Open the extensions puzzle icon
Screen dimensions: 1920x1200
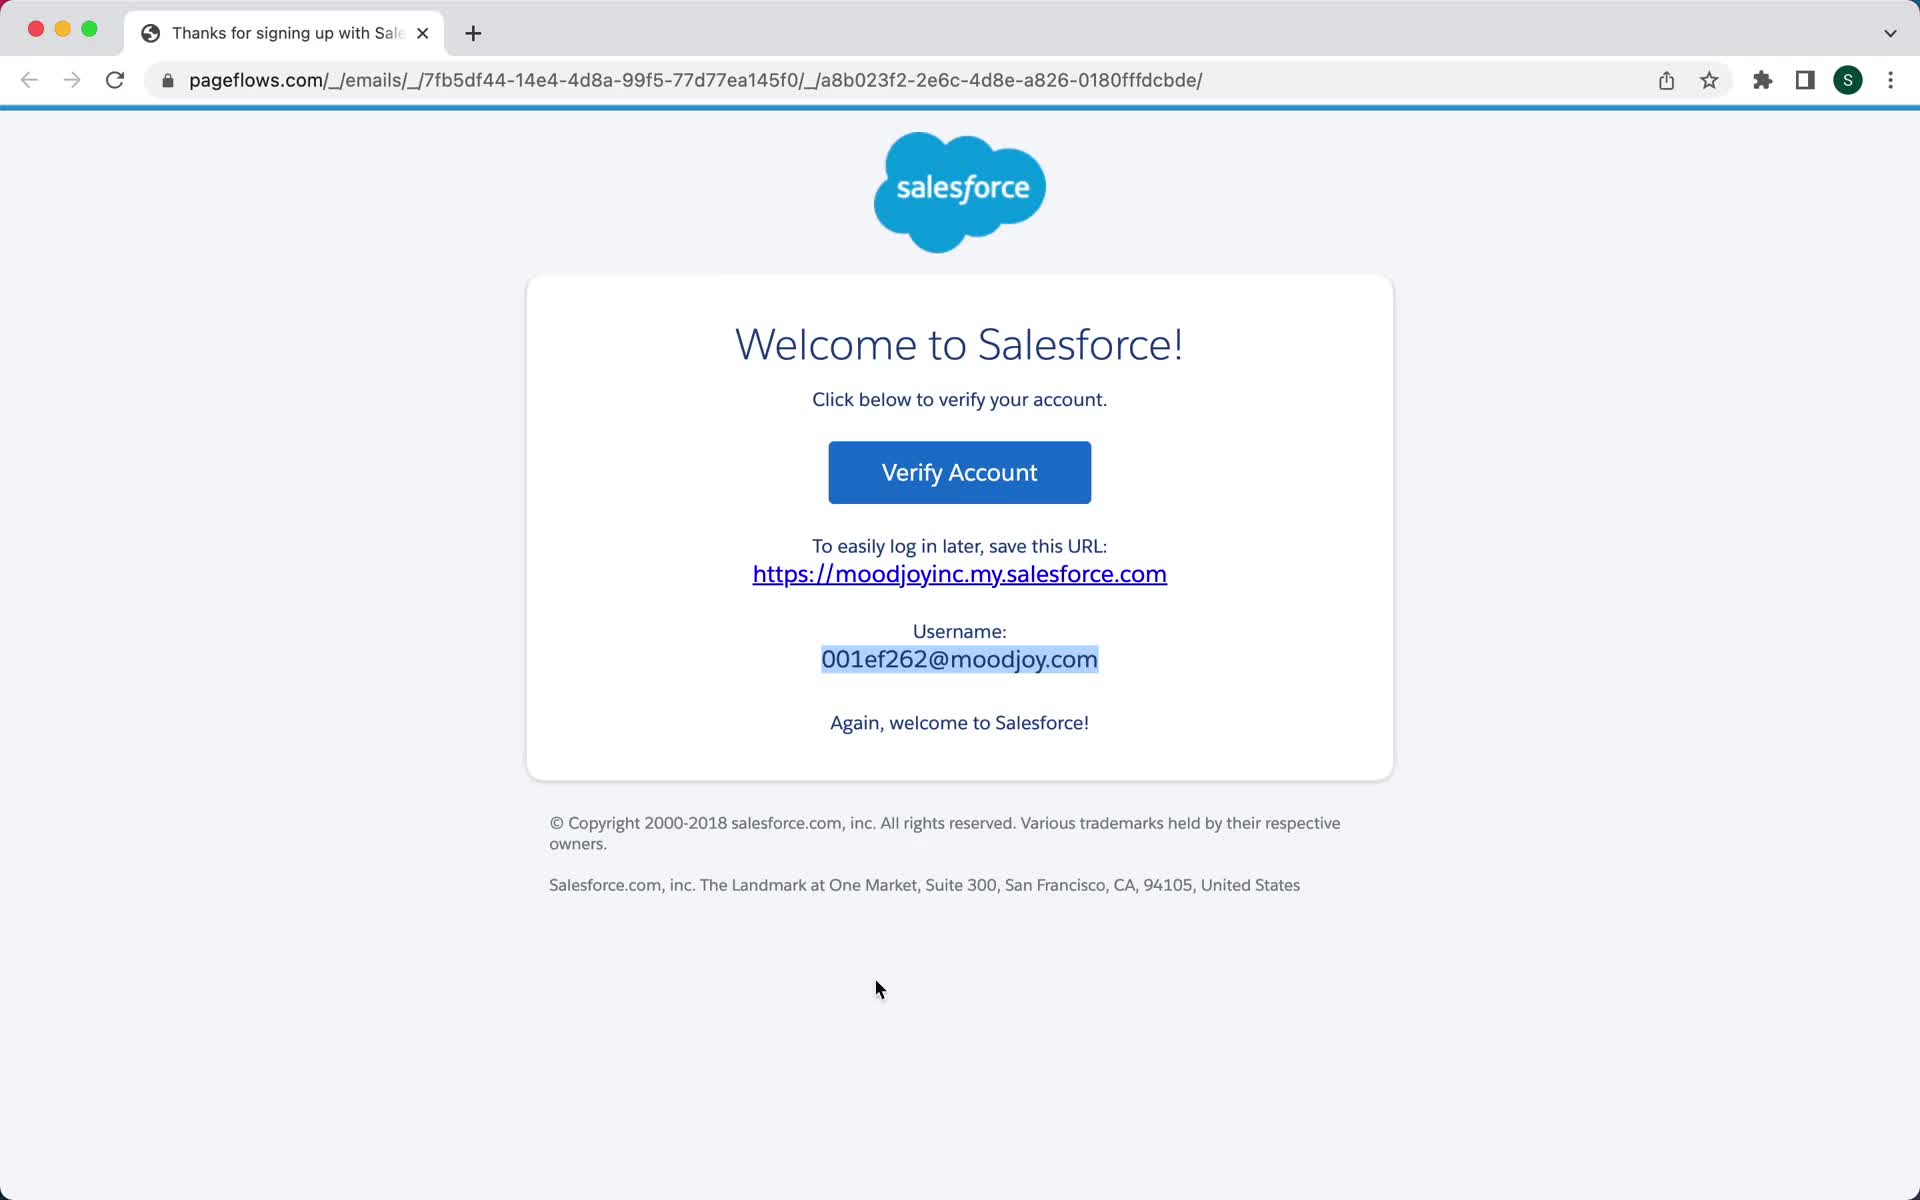pos(1762,80)
